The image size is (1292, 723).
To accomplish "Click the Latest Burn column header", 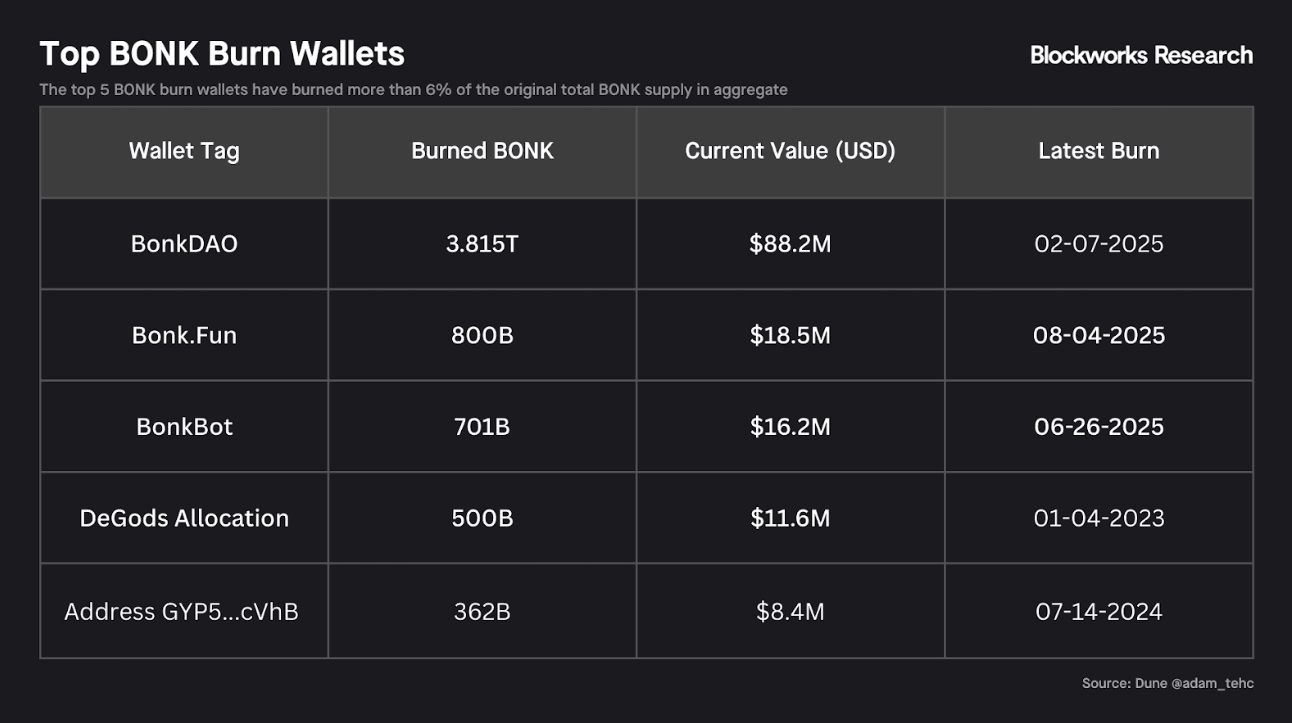I will pos(1098,151).
